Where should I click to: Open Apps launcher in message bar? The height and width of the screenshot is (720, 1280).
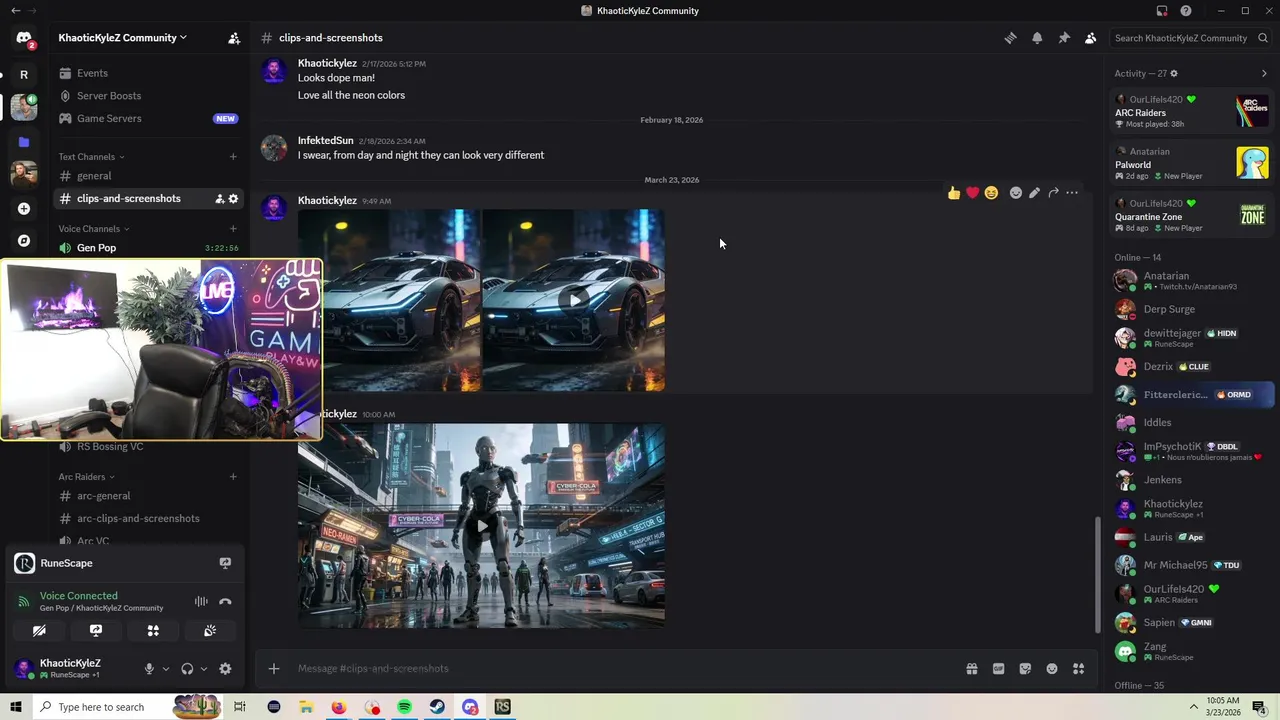(x=1078, y=669)
